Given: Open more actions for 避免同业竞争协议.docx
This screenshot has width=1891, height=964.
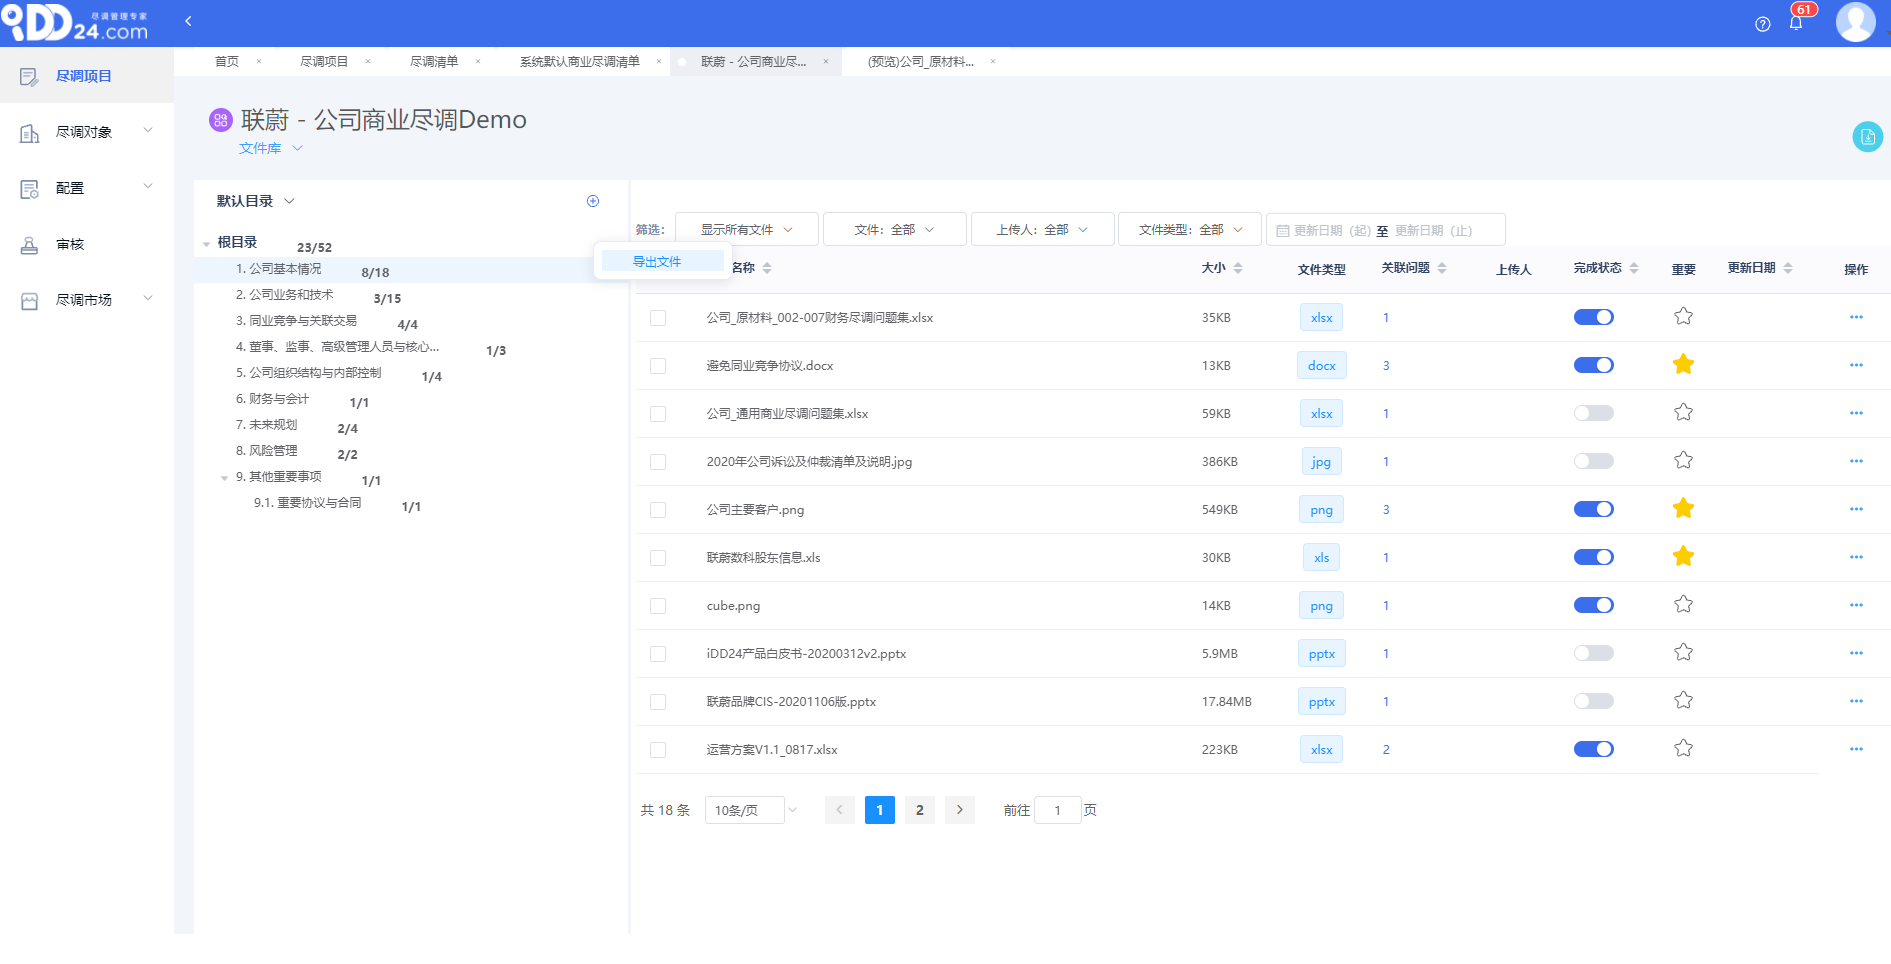Looking at the screenshot, I should coord(1856,365).
